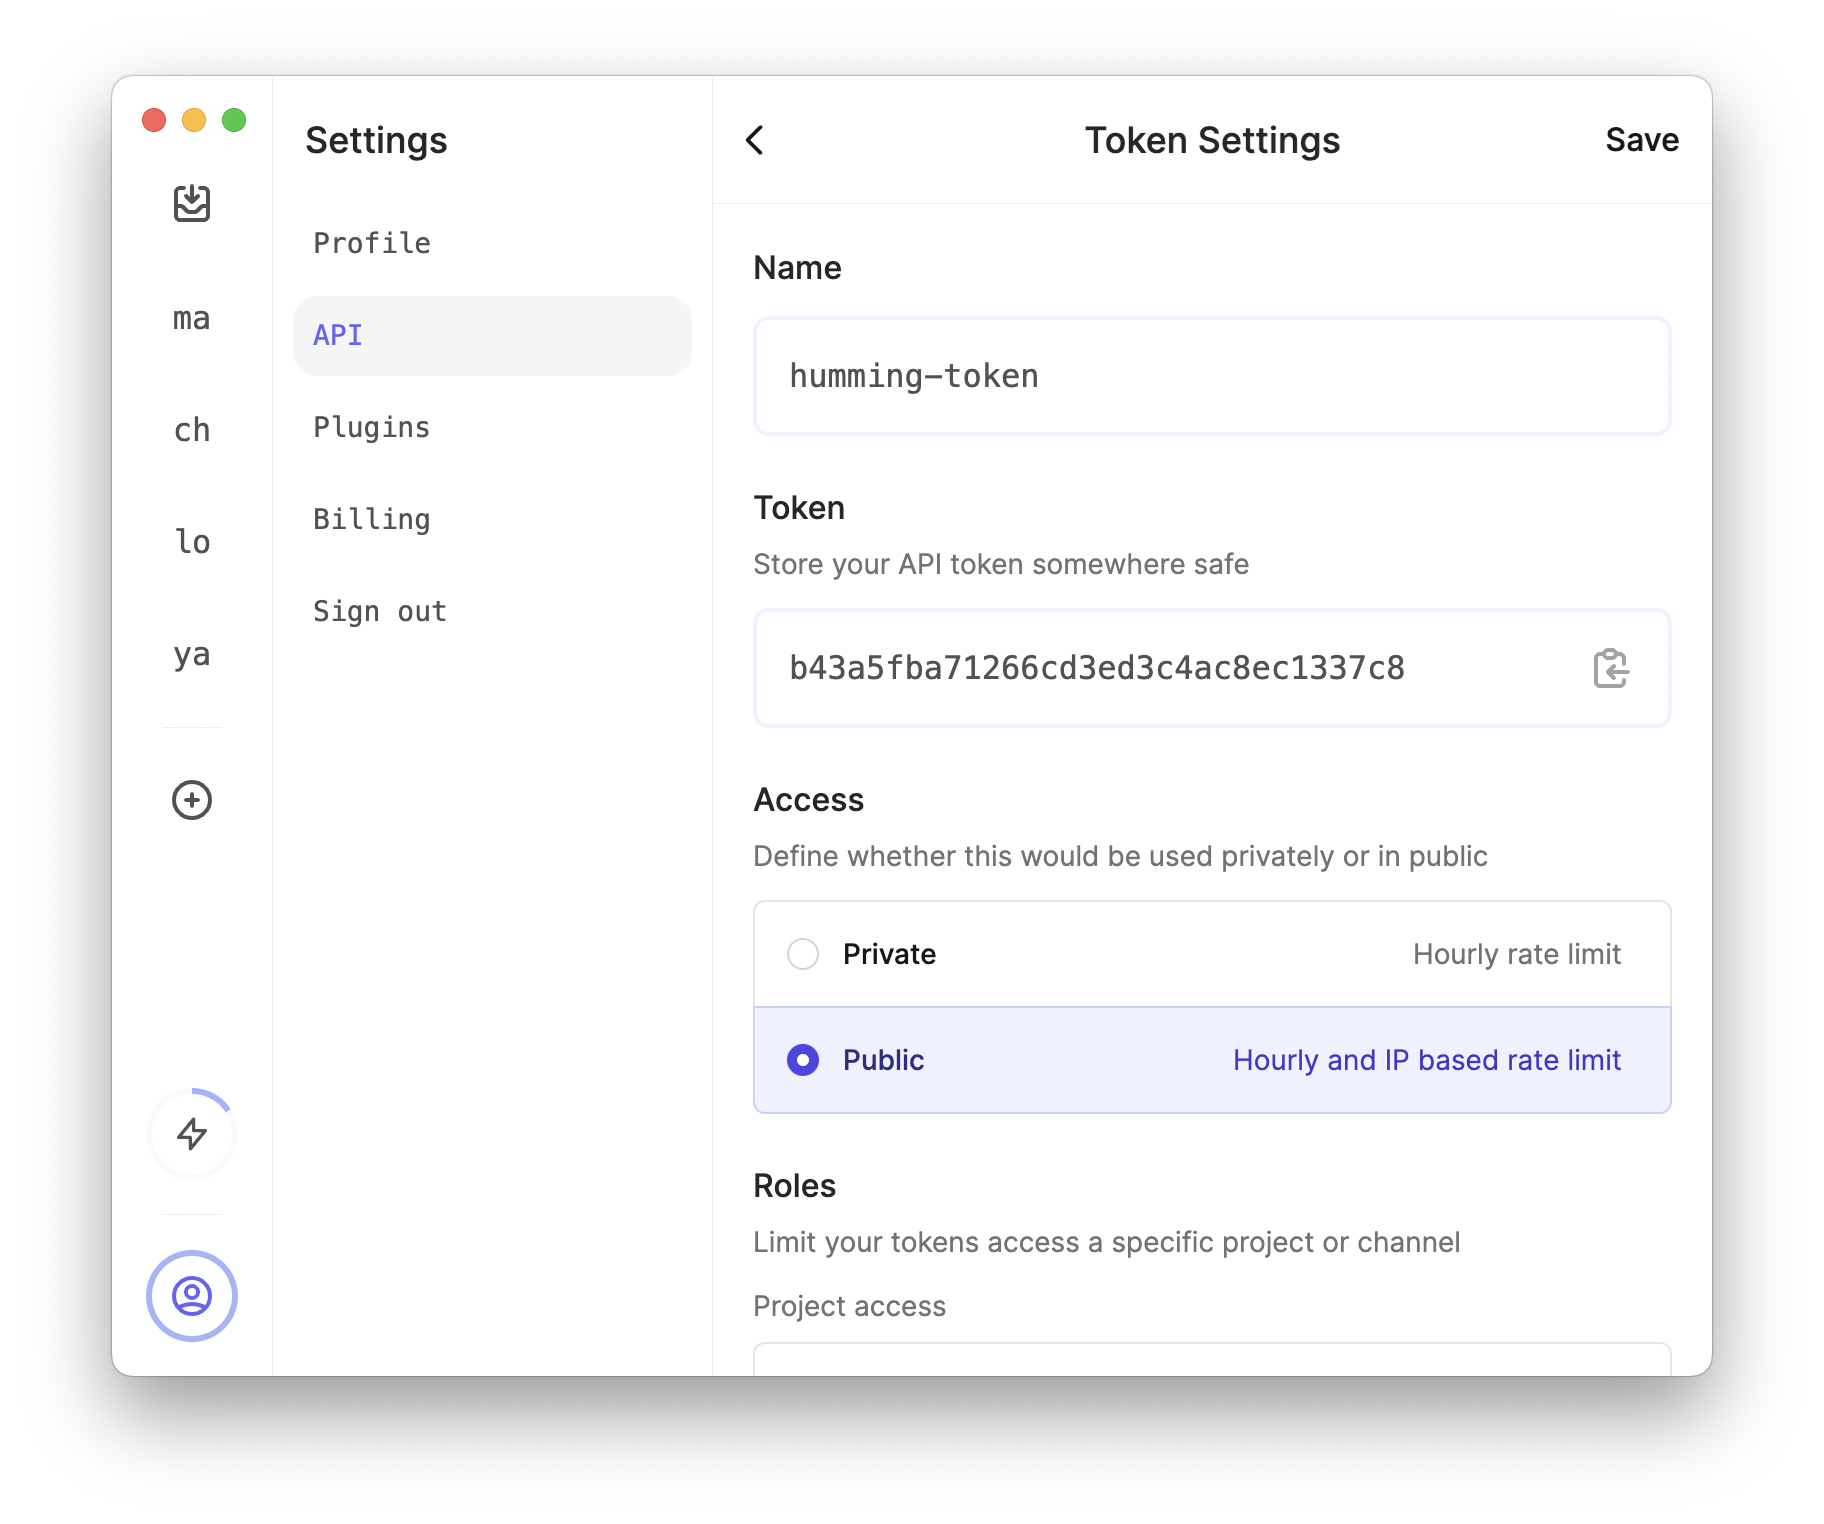Copy the API token to clipboard
The height and width of the screenshot is (1524, 1824).
point(1610,668)
